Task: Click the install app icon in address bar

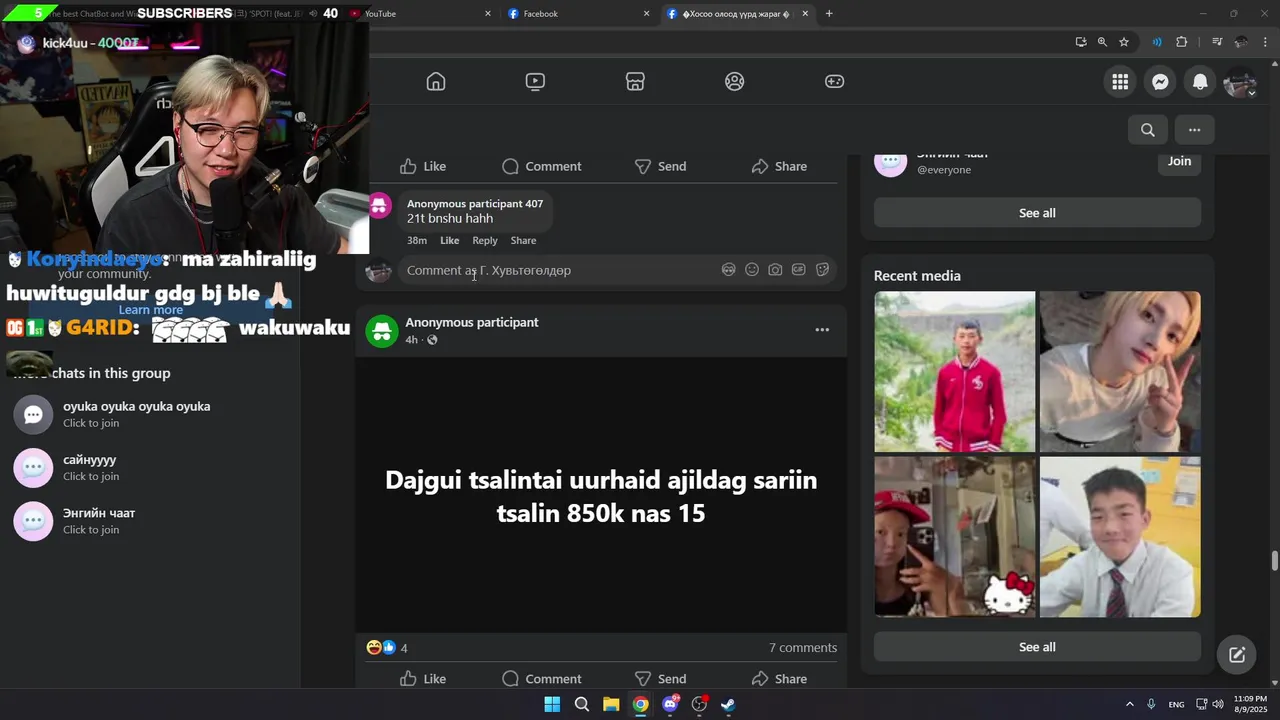Action: [1081, 42]
